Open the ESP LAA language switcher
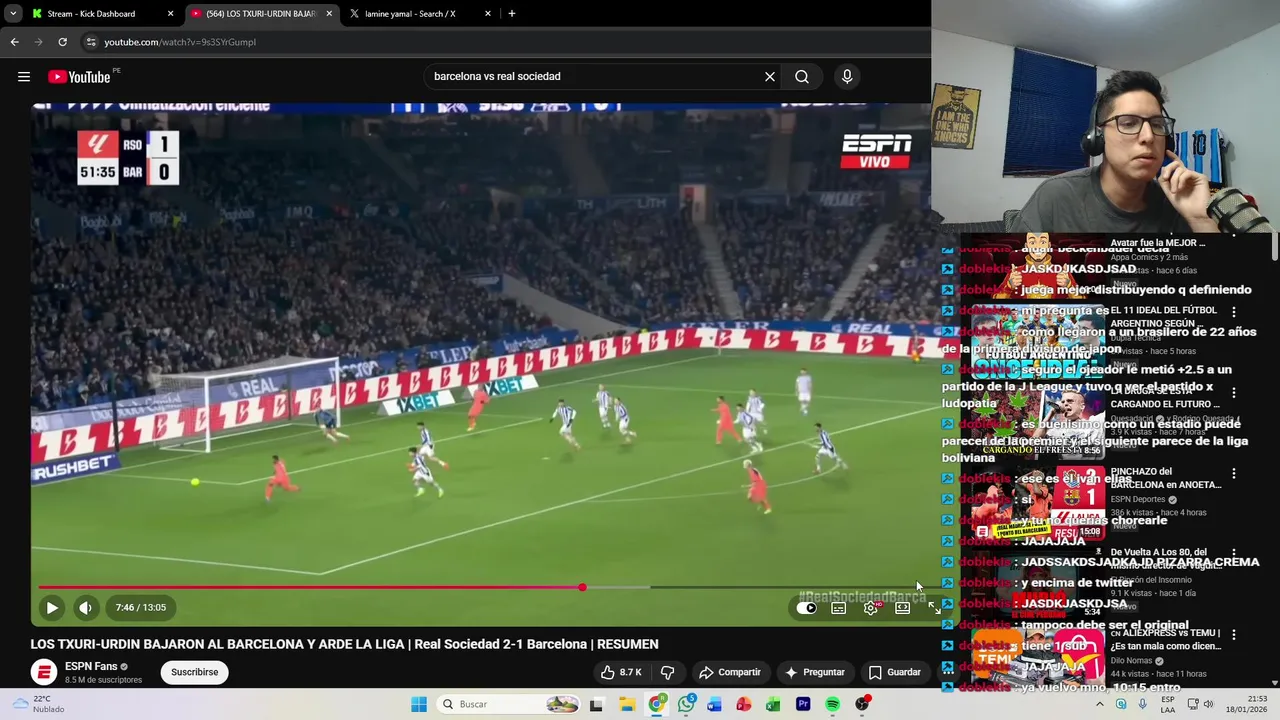The width and height of the screenshot is (1280, 720). pos(1168,704)
